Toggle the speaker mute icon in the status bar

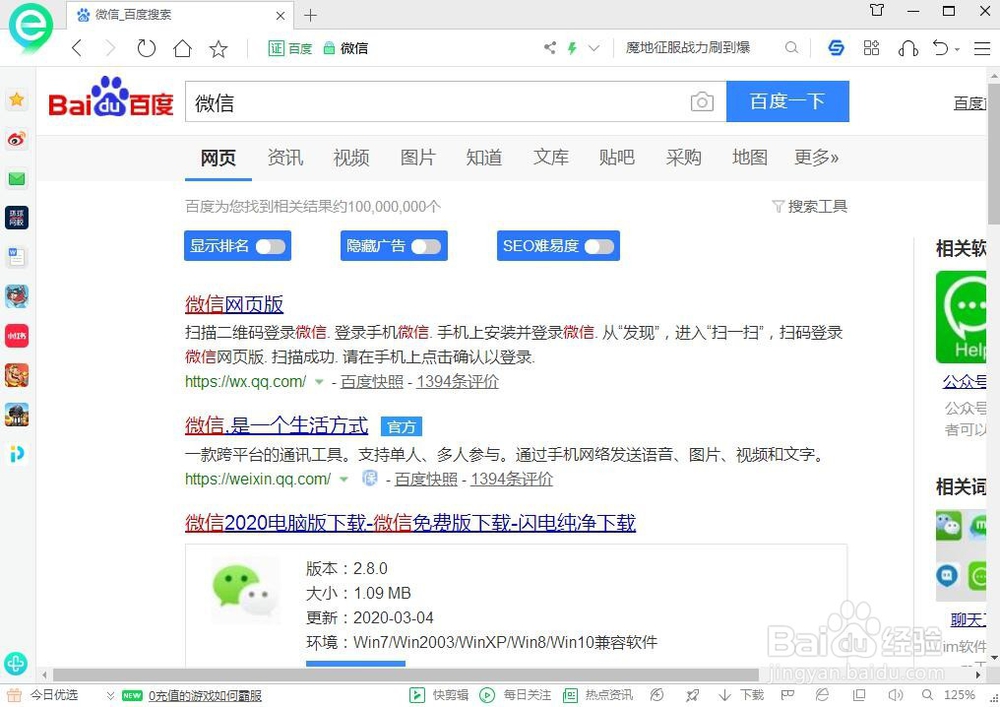pyautogui.click(x=895, y=695)
